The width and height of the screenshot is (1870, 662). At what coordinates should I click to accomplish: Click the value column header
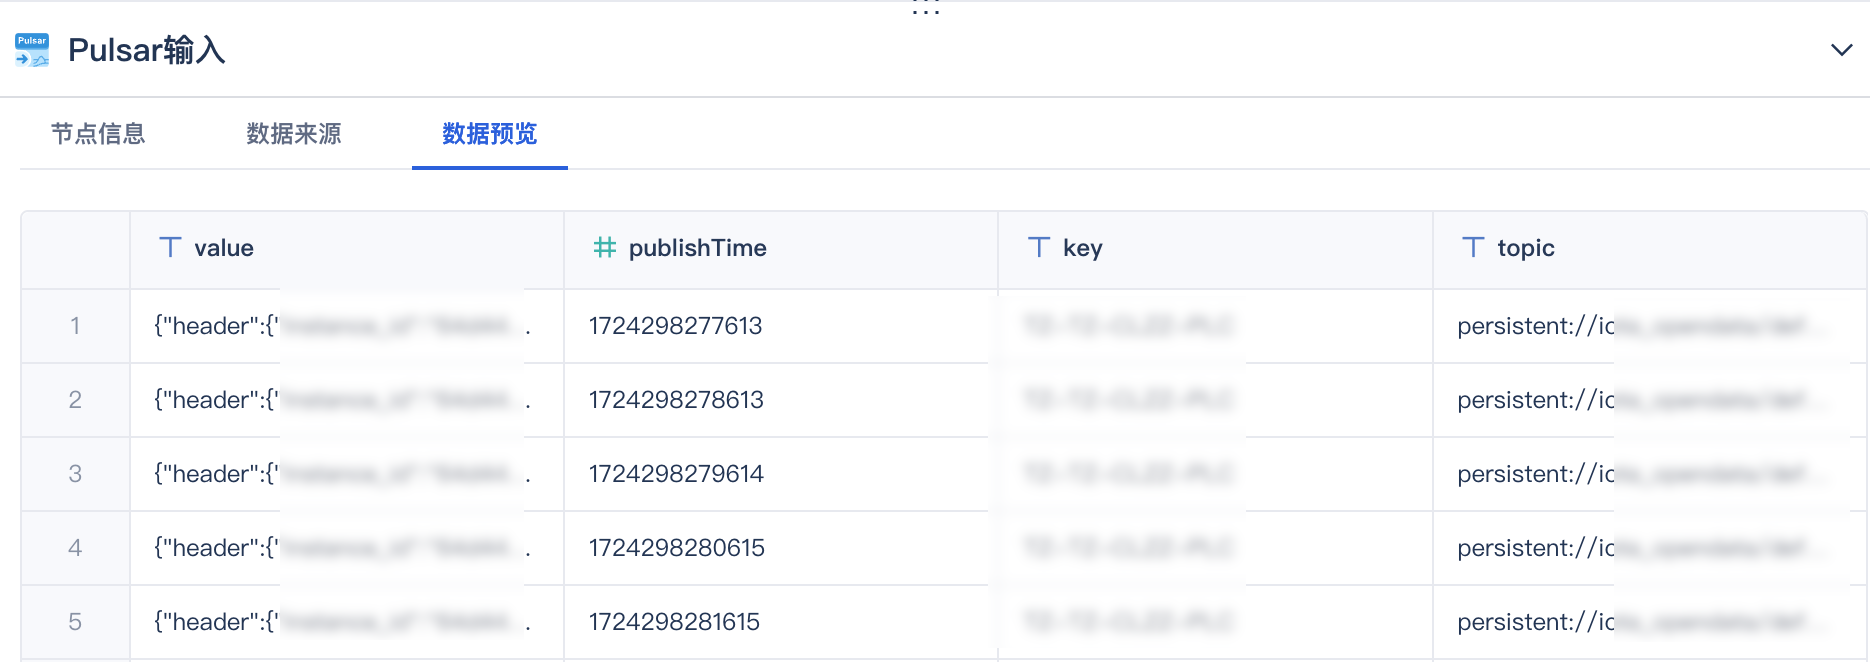point(224,248)
